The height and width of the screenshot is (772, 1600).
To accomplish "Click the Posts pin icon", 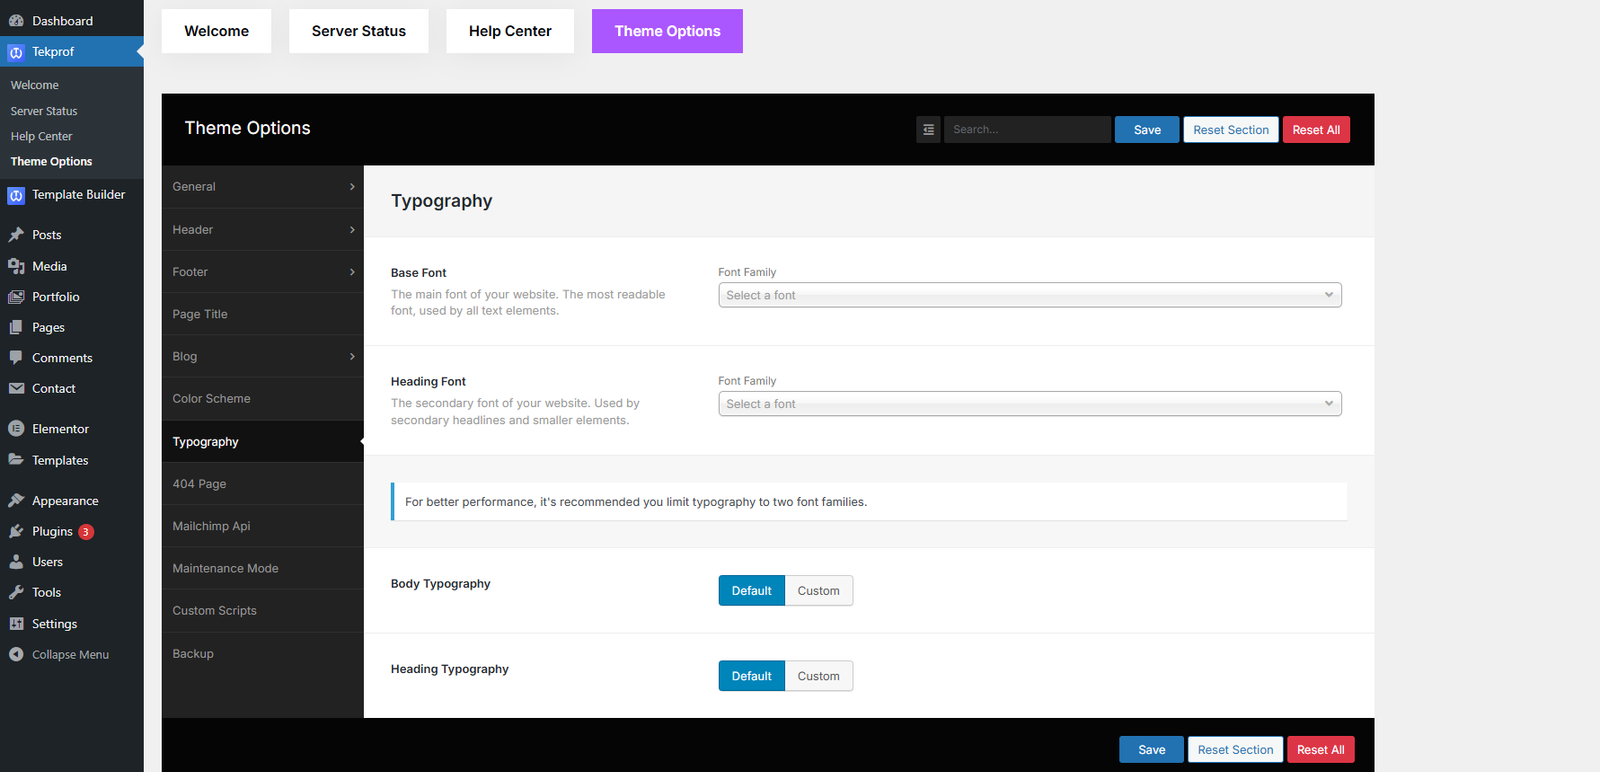I will [x=16, y=235].
